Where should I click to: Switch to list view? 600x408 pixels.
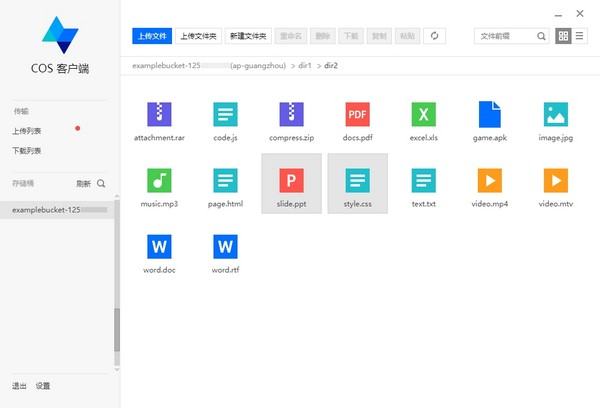point(580,36)
